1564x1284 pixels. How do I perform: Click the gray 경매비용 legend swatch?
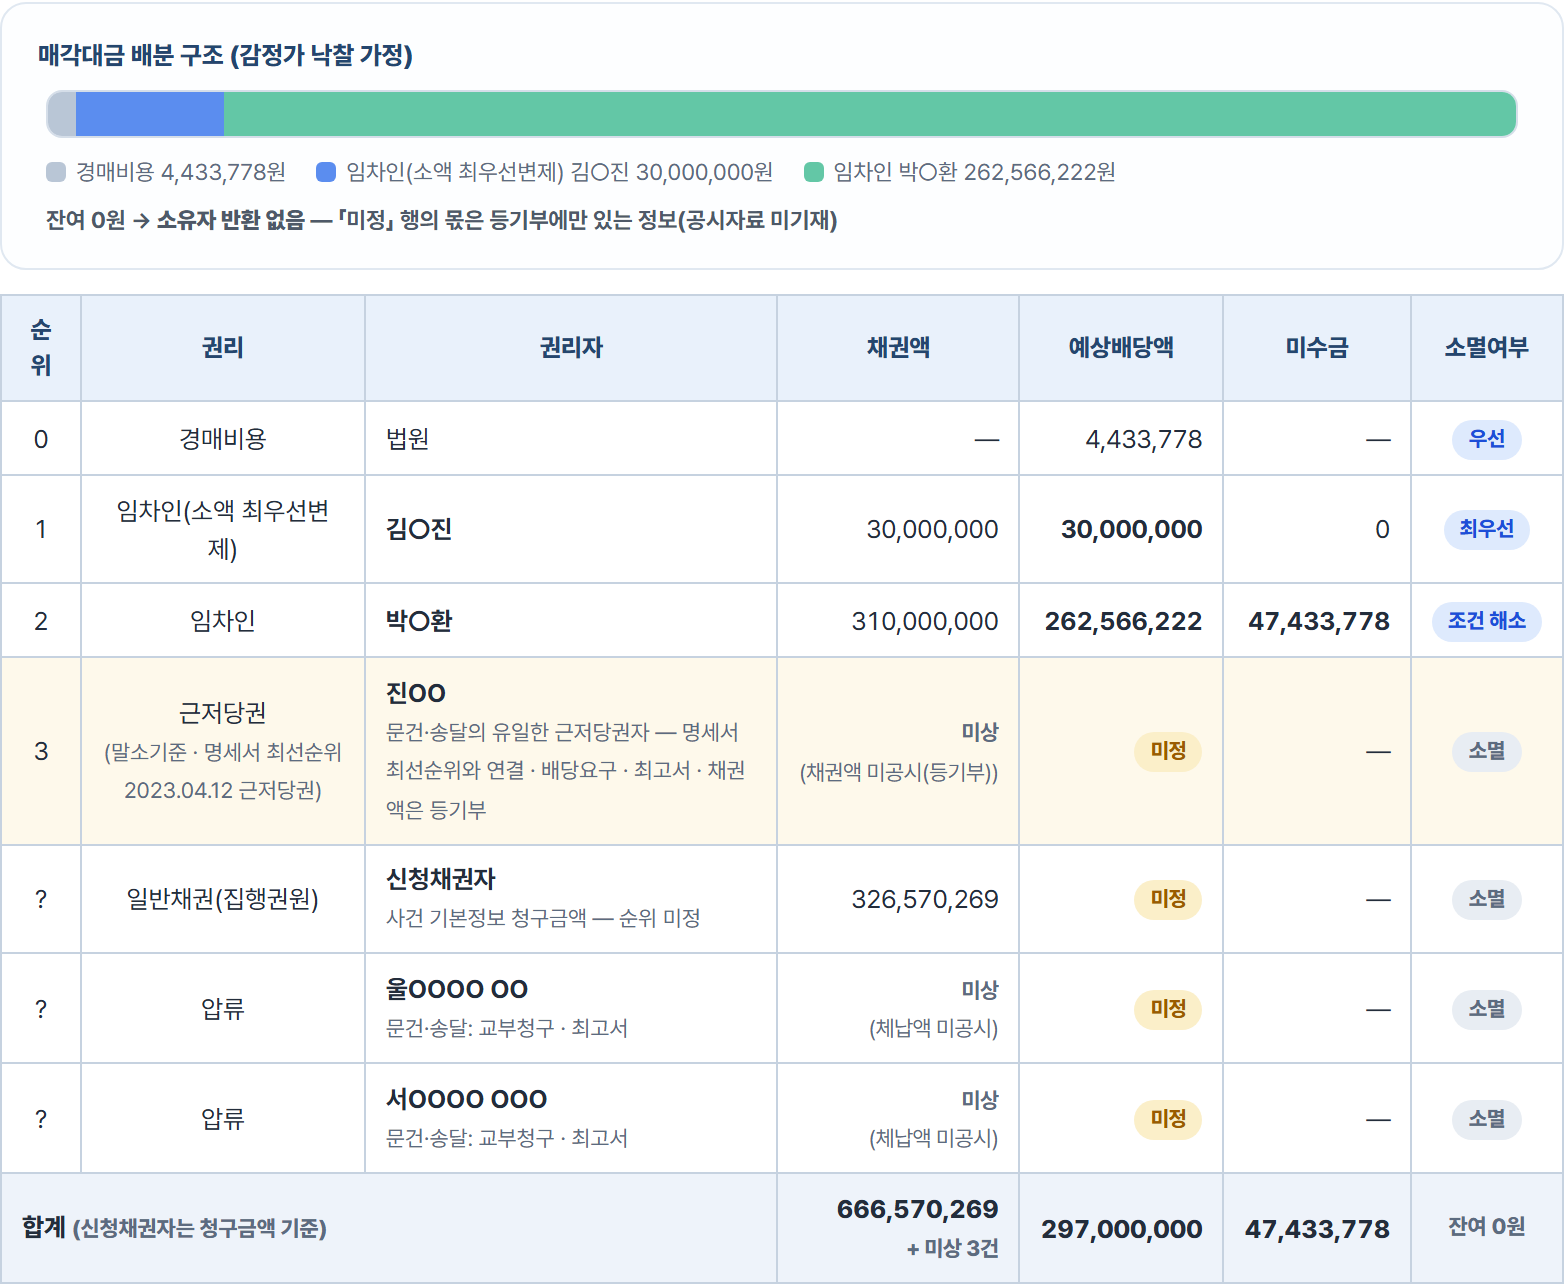56,172
